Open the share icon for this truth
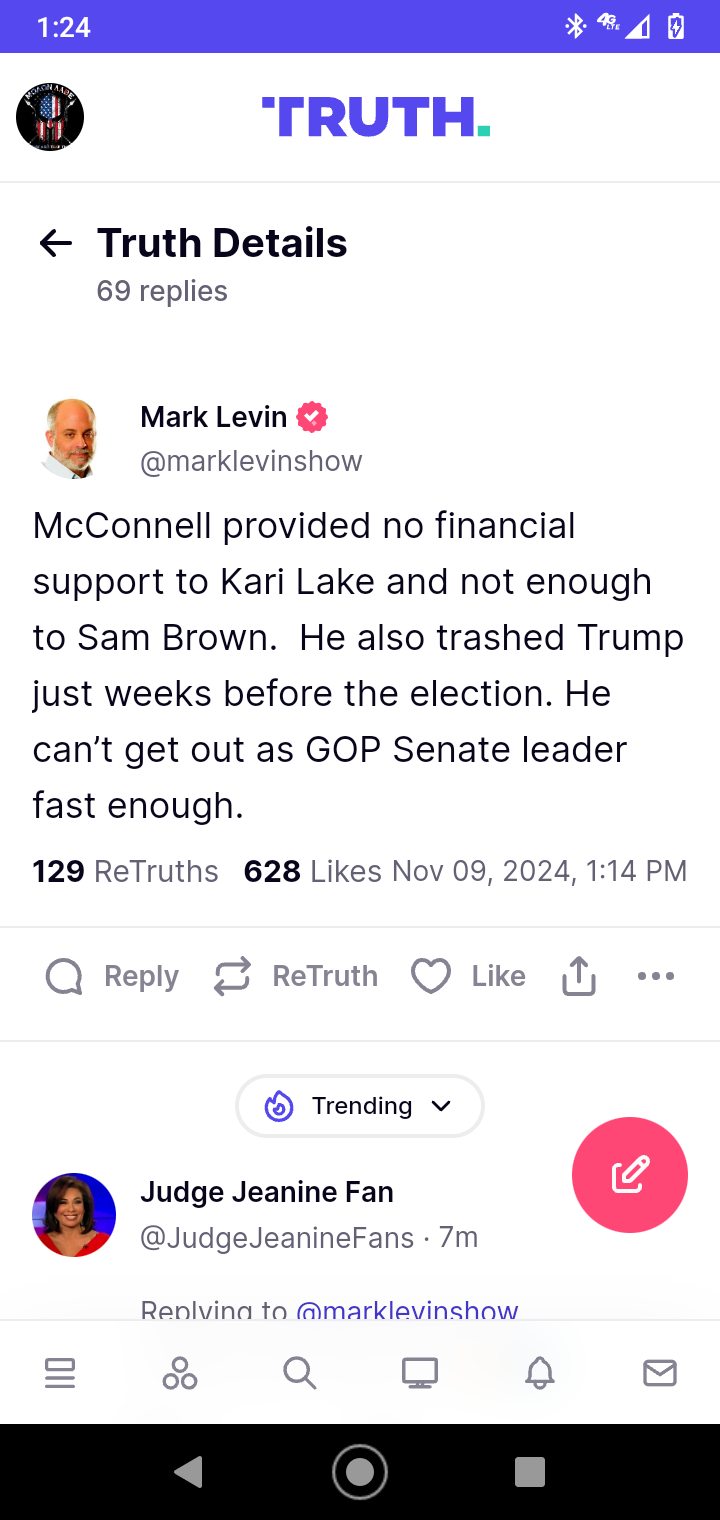Image resolution: width=720 pixels, height=1520 pixels. pos(579,976)
